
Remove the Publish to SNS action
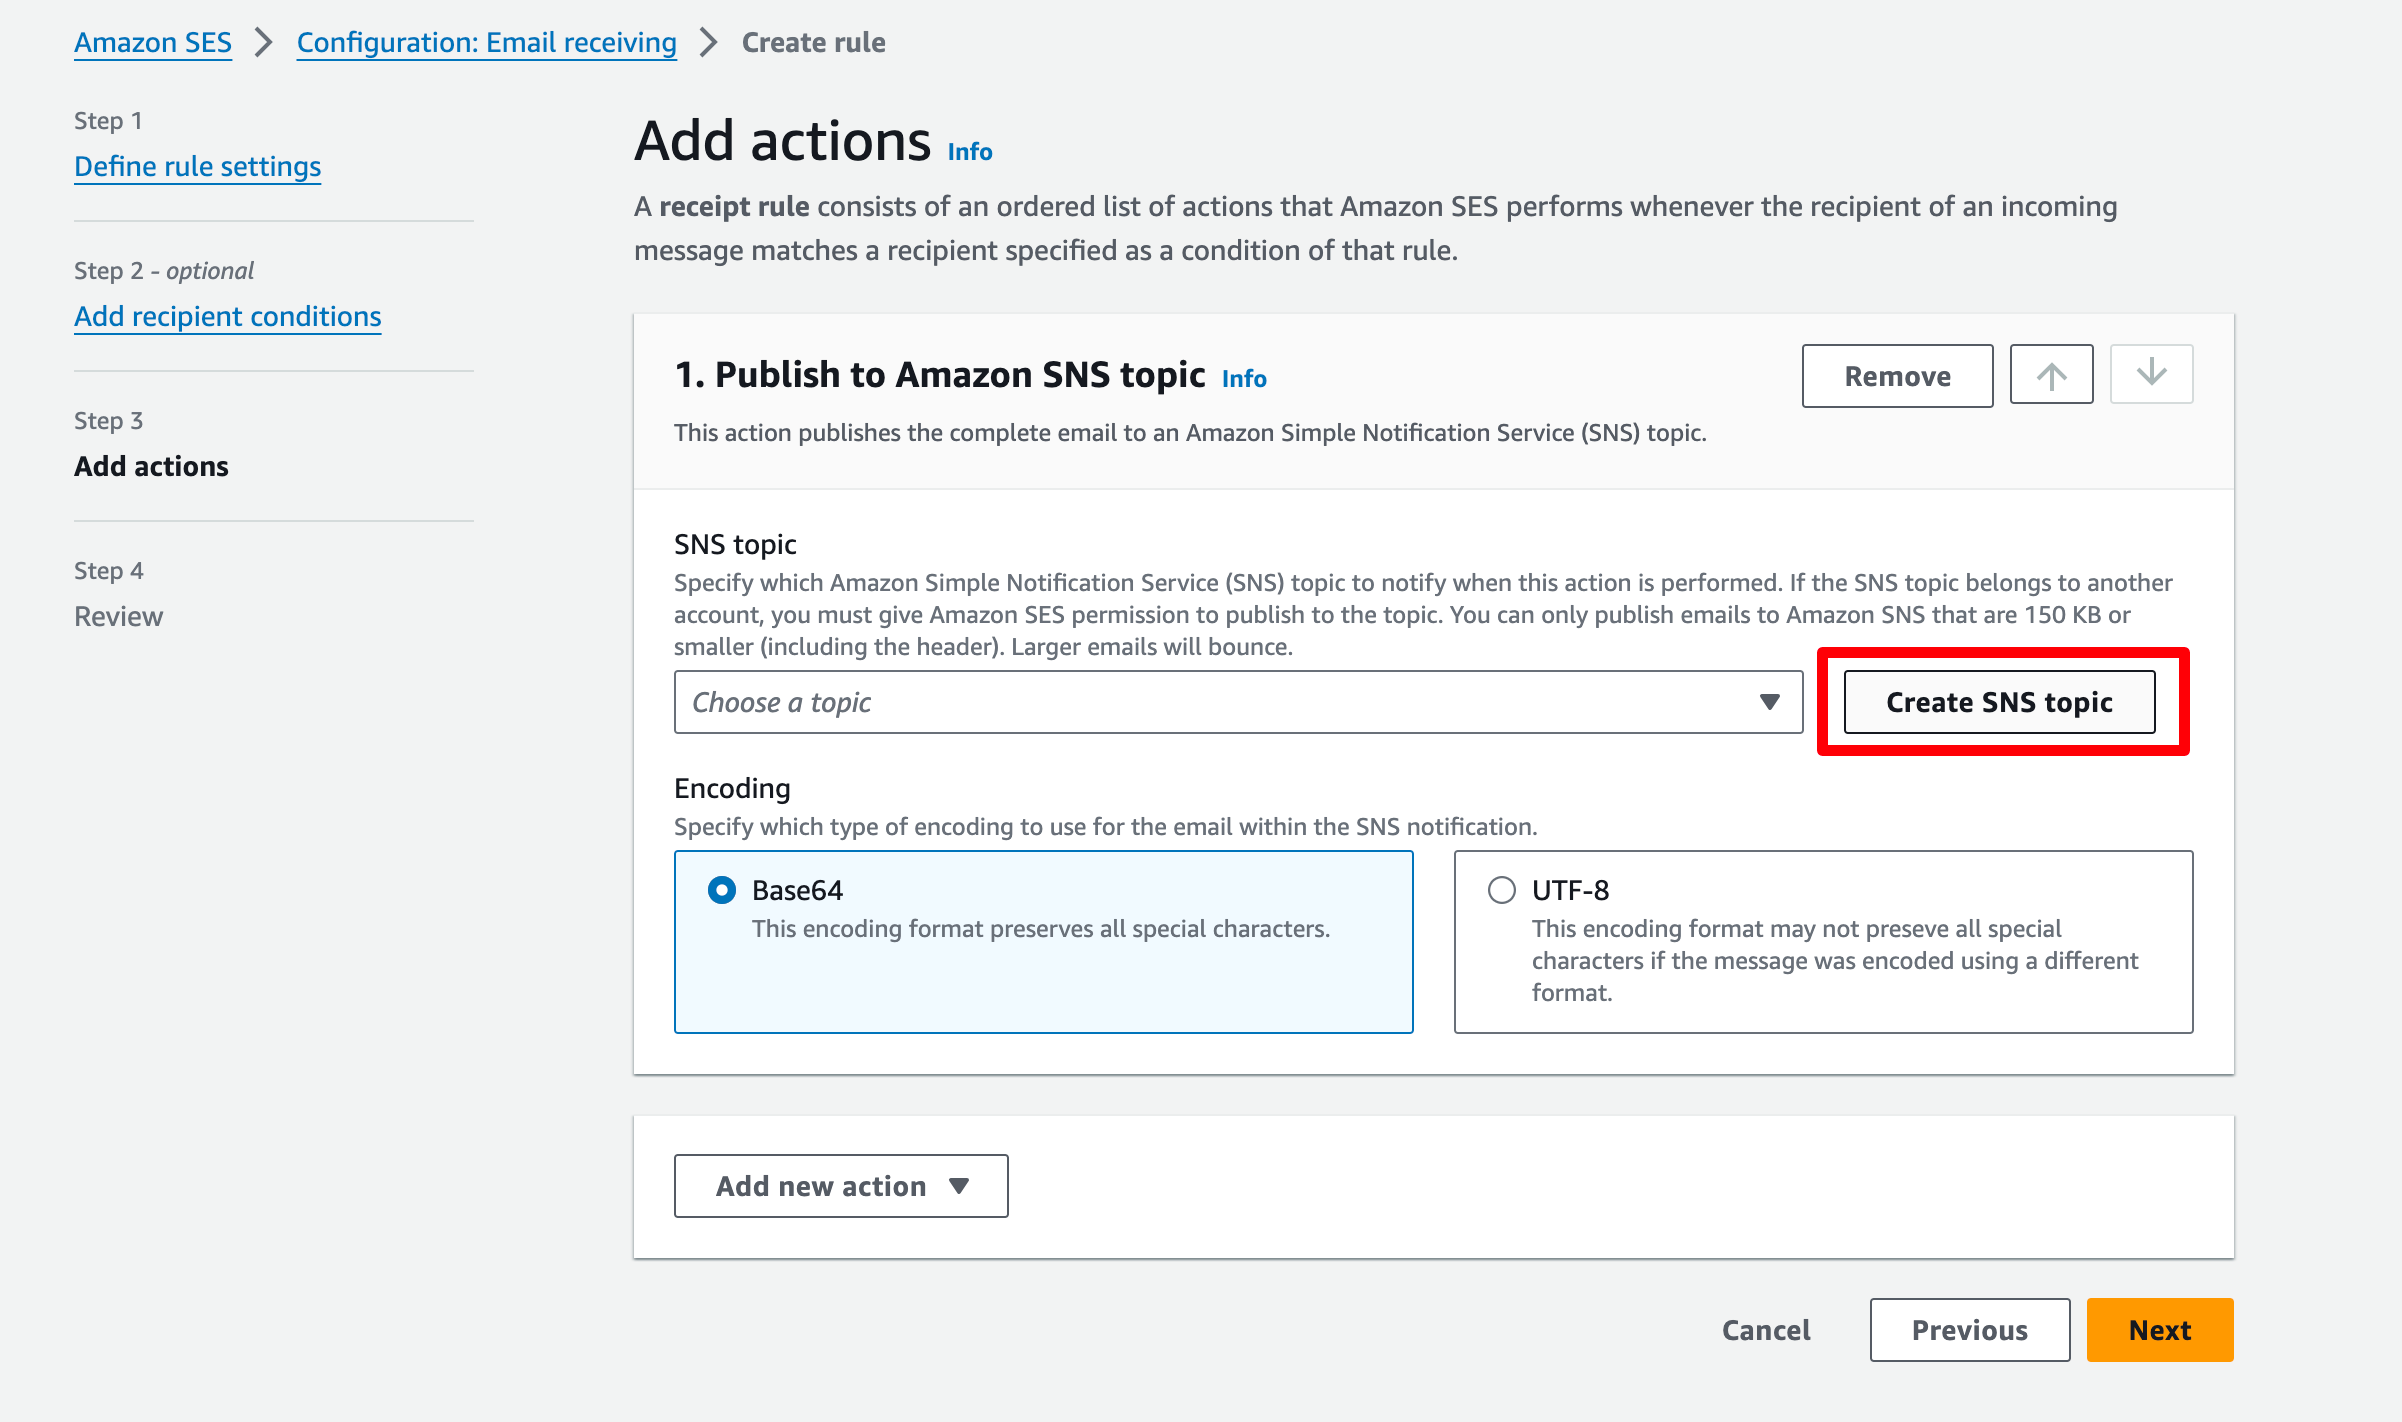point(1897,376)
